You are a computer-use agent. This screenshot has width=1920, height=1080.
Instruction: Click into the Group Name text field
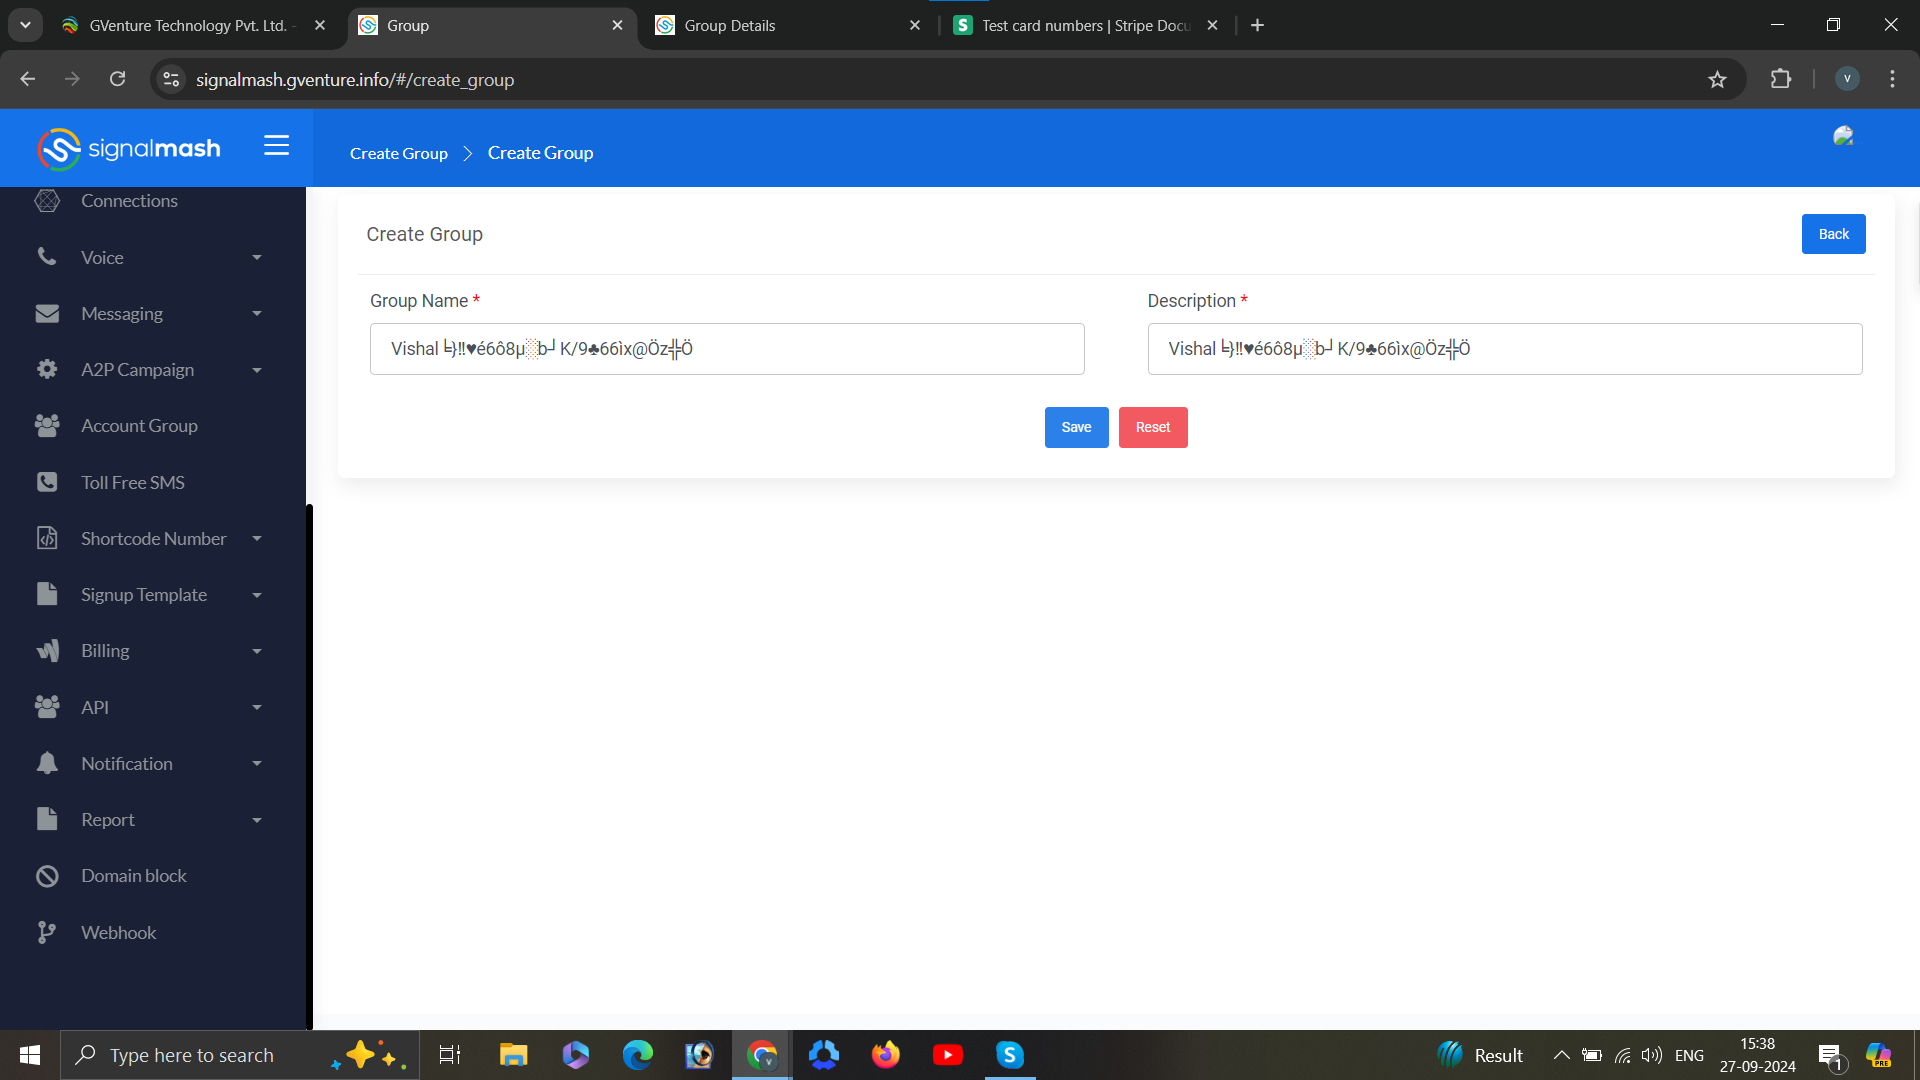(727, 349)
